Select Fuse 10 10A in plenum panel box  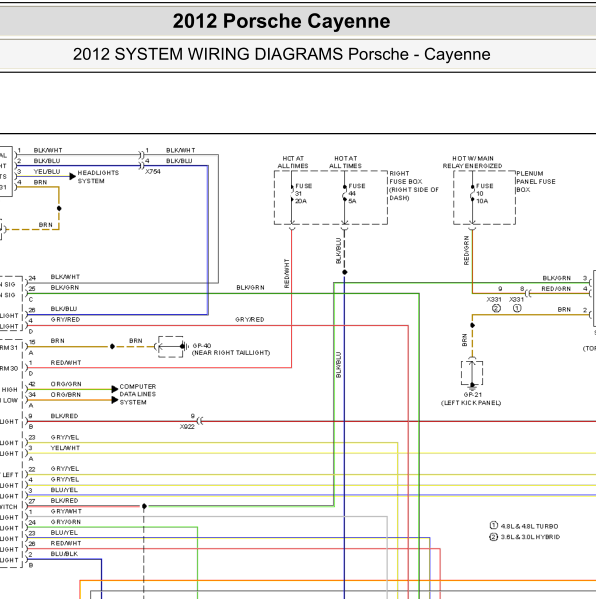[473, 194]
